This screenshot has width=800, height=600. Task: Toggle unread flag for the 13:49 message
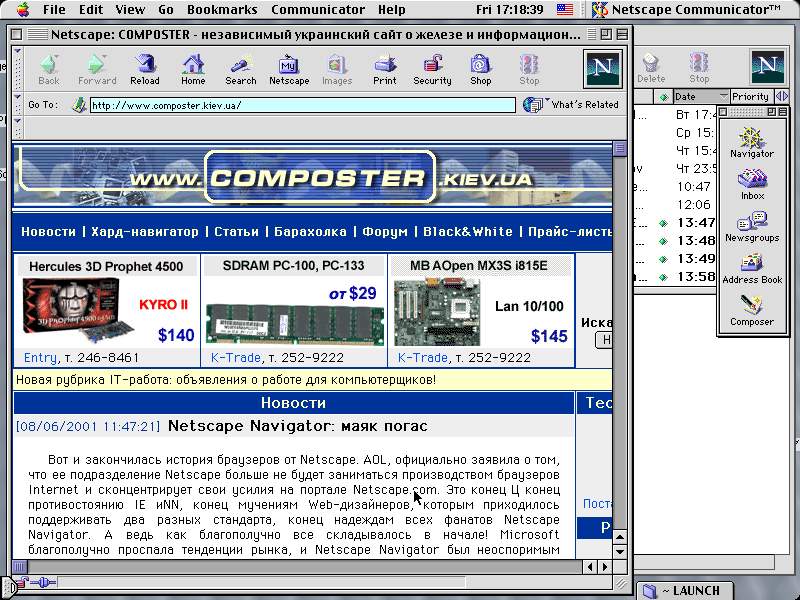[663, 259]
